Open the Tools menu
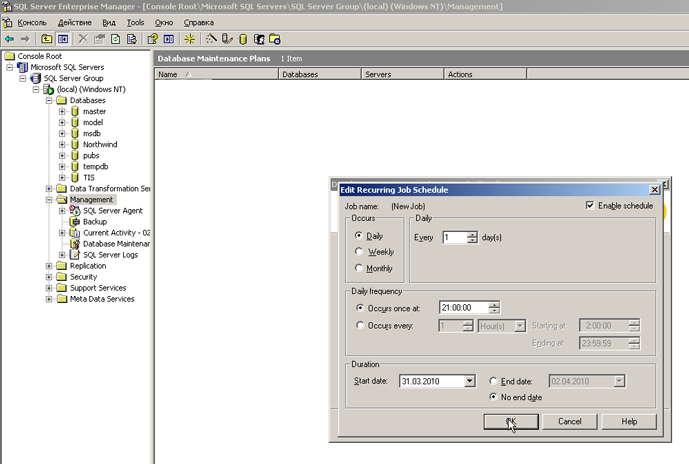Screen dimensions: 689x464 coord(136,21)
